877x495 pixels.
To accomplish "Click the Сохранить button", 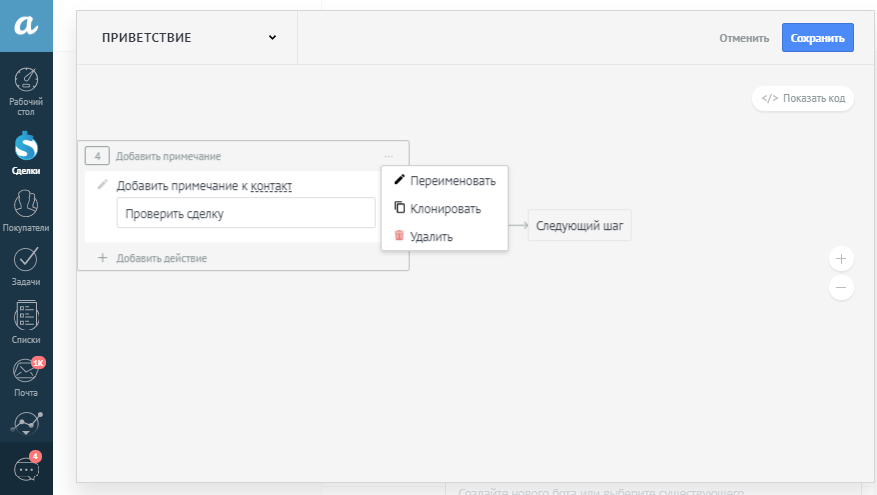I will pyautogui.click(x=817, y=38).
